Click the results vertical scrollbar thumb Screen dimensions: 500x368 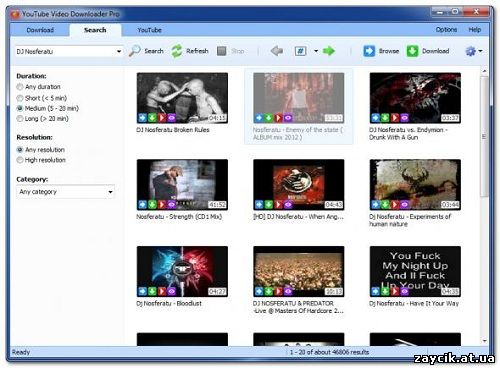click(x=484, y=136)
